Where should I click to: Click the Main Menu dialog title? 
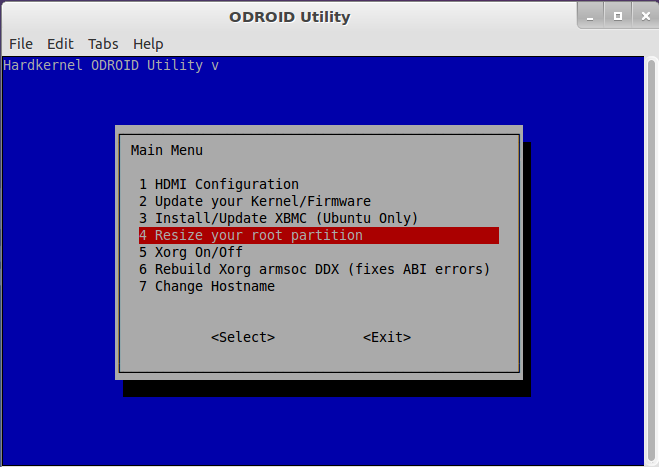point(167,150)
